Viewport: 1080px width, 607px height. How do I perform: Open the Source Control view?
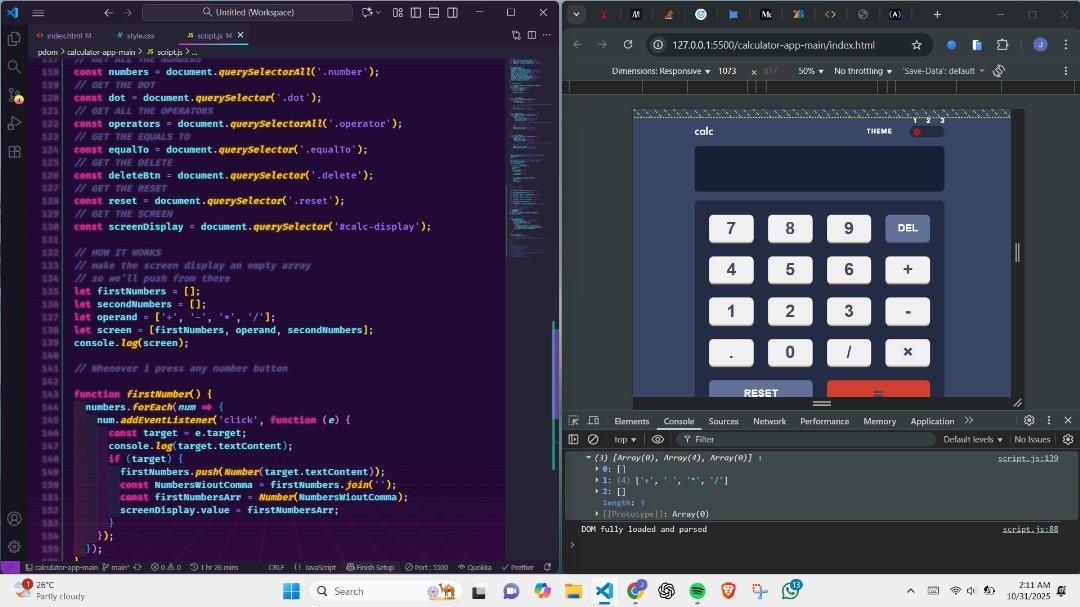tap(14, 95)
